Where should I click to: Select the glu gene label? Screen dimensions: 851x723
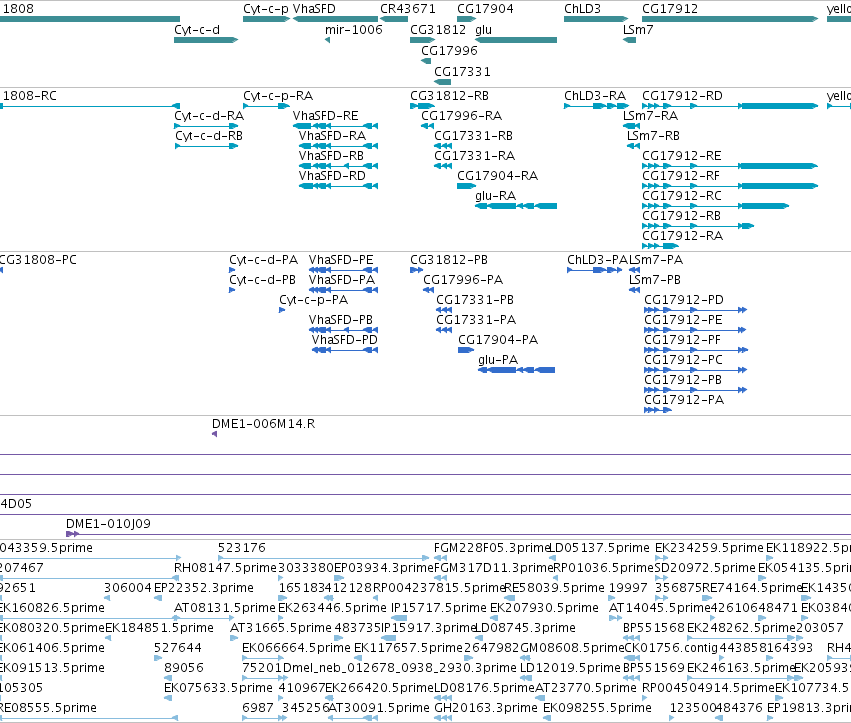[x=484, y=30]
